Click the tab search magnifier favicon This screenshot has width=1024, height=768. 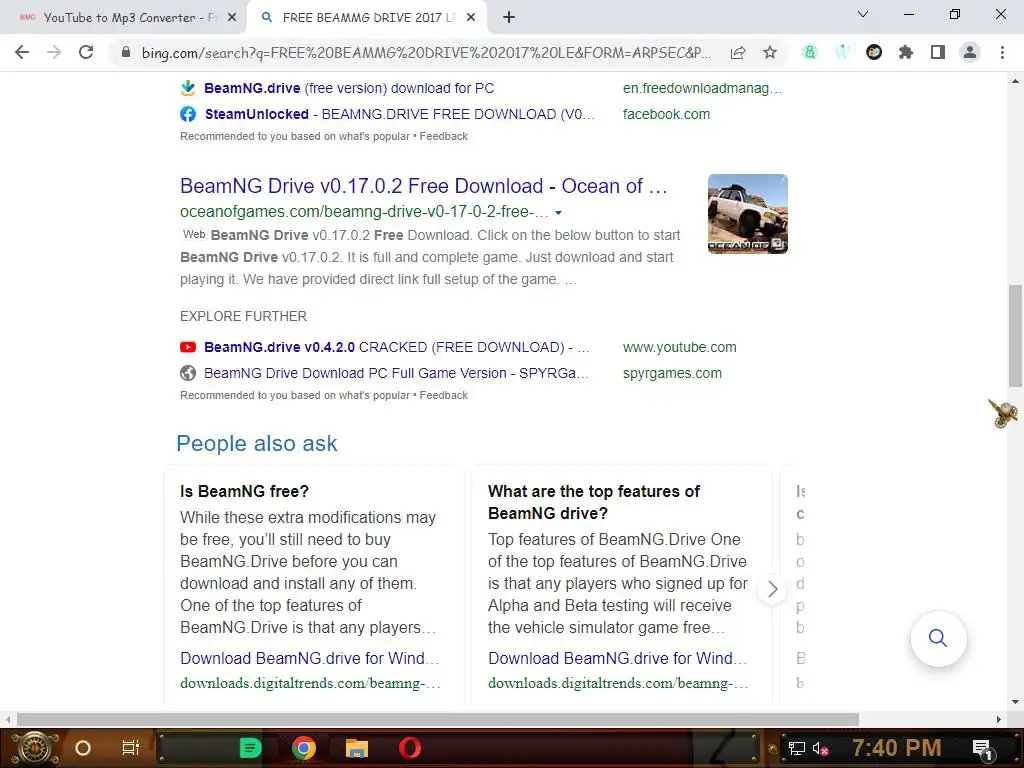[x=266, y=18]
